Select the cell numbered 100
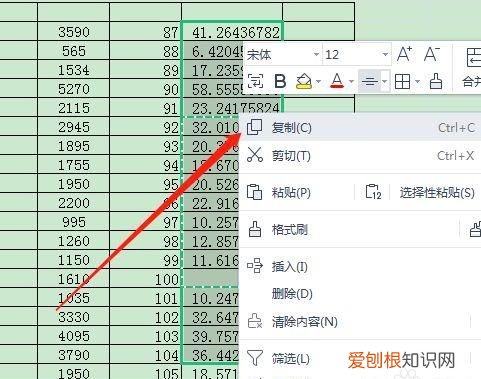The height and width of the screenshot is (379, 481). (x=145, y=279)
